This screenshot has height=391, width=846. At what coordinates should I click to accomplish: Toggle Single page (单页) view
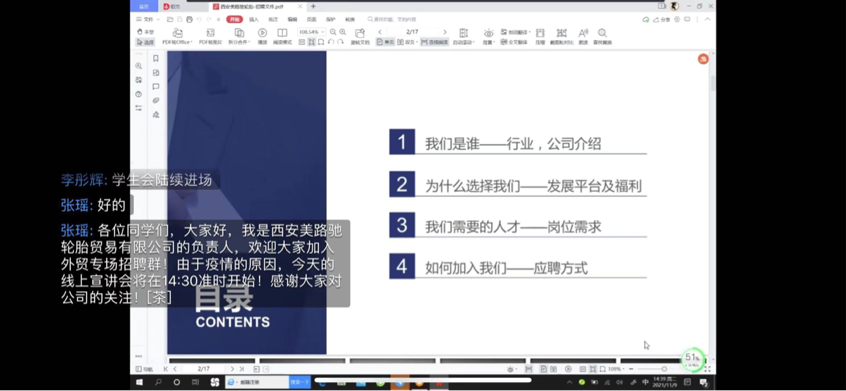point(385,42)
